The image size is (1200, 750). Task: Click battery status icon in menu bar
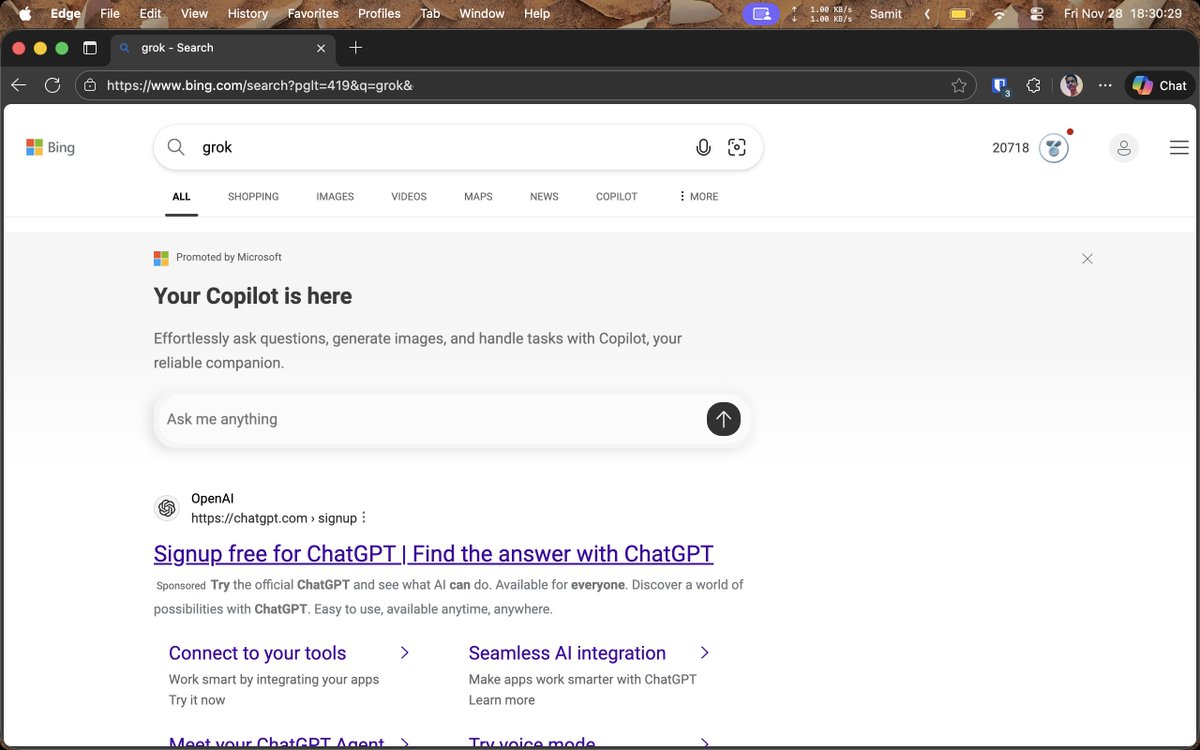click(960, 14)
